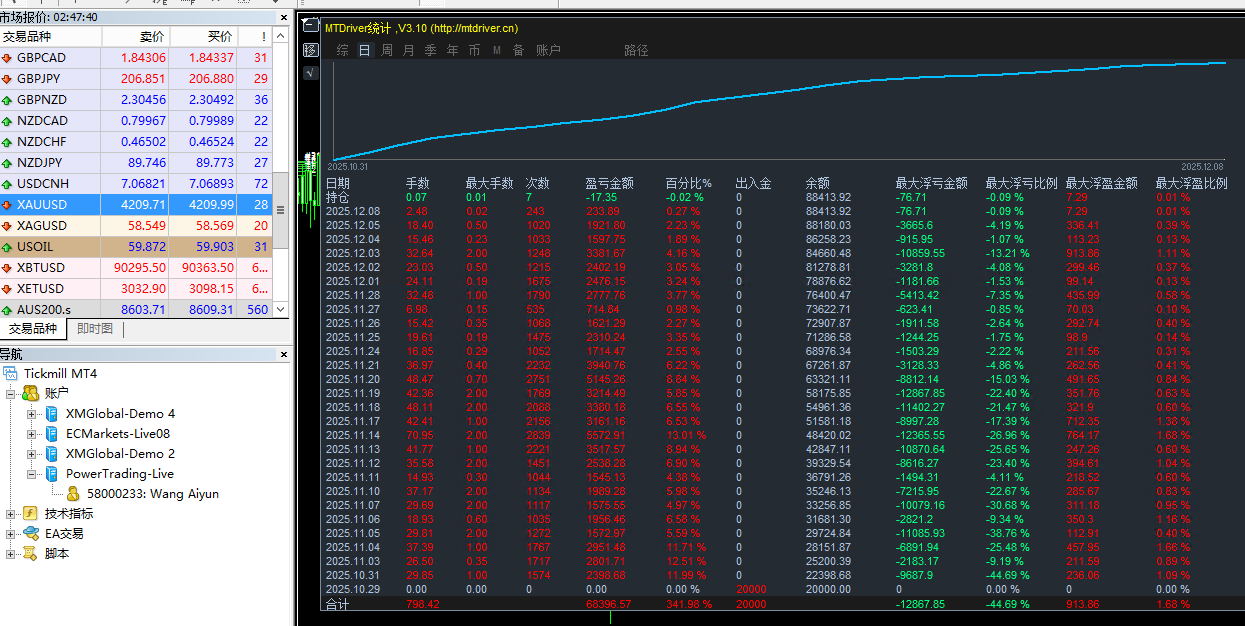Image resolution: width=1245 pixels, height=626 pixels.
Task: Click the user icon of 58000233 account
Action: click(x=73, y=494)
